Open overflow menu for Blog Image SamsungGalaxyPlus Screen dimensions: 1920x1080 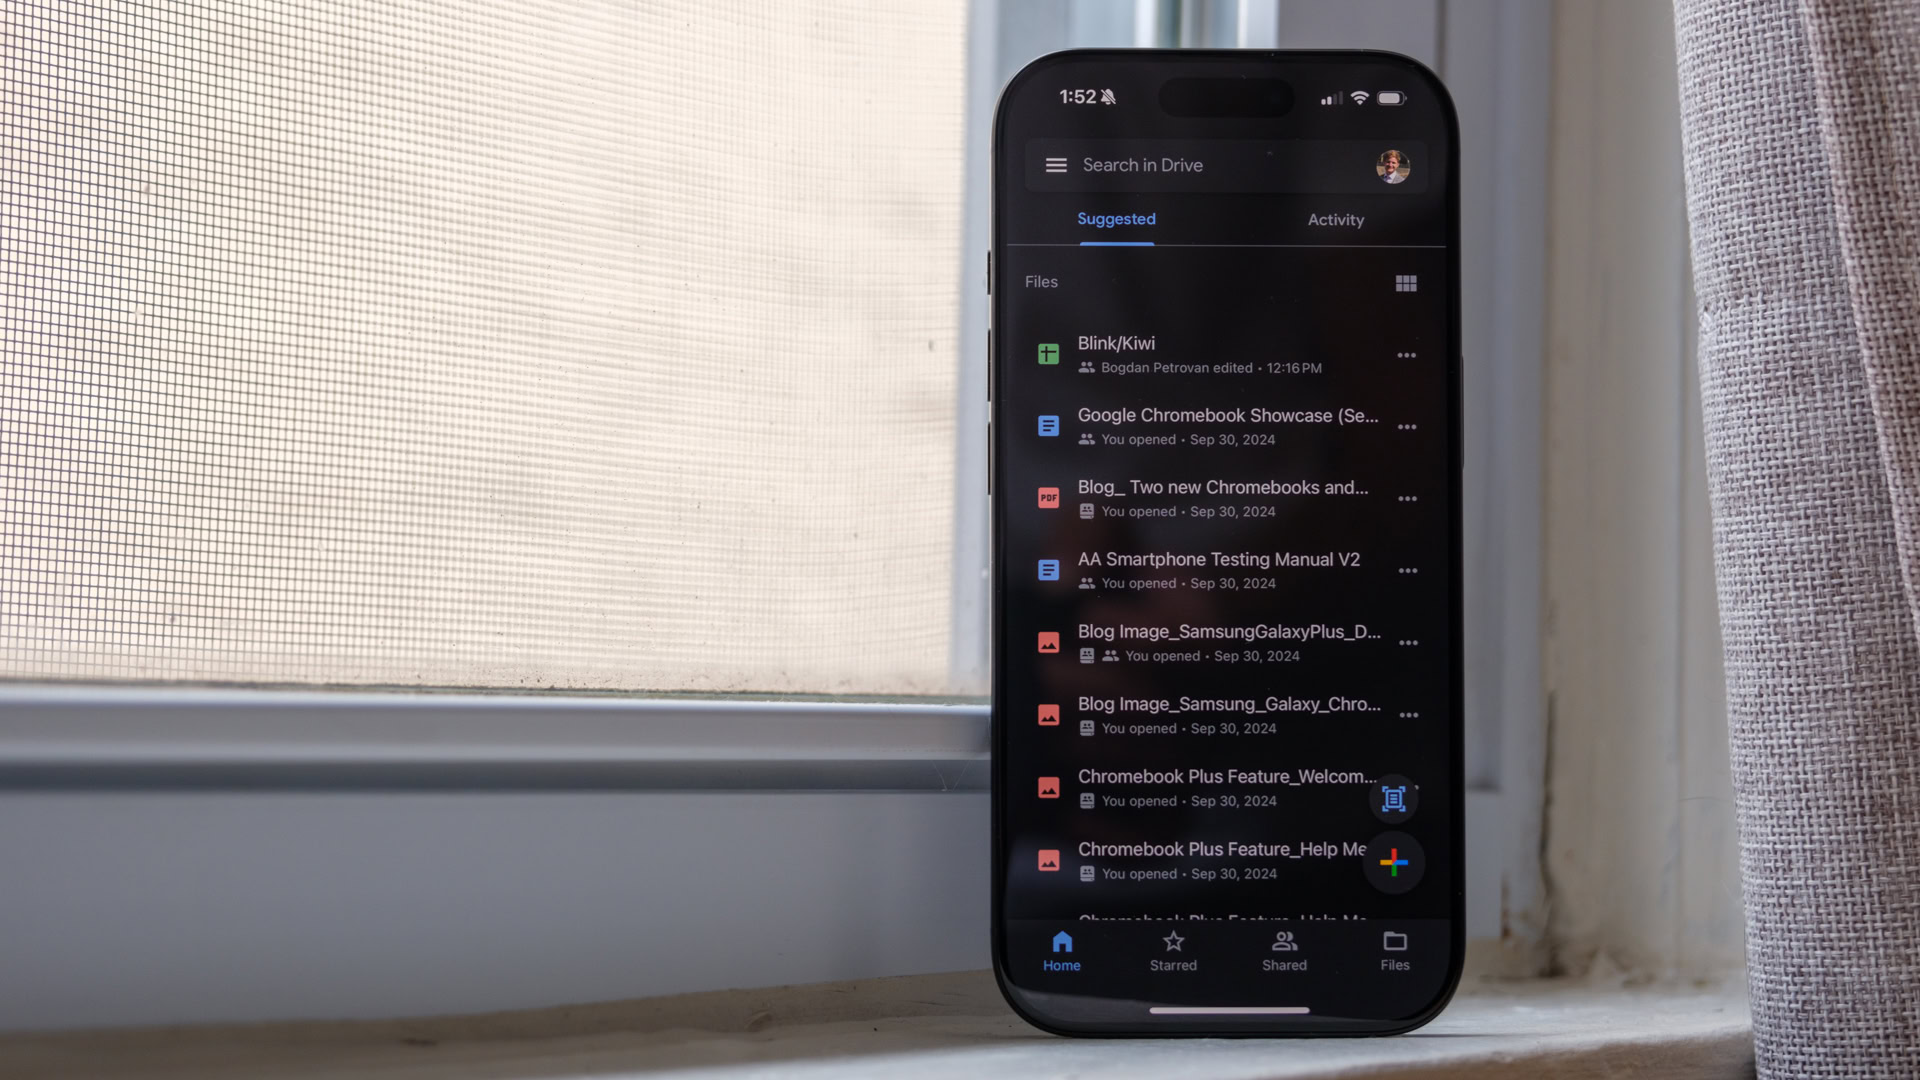tap(1407, 642)
